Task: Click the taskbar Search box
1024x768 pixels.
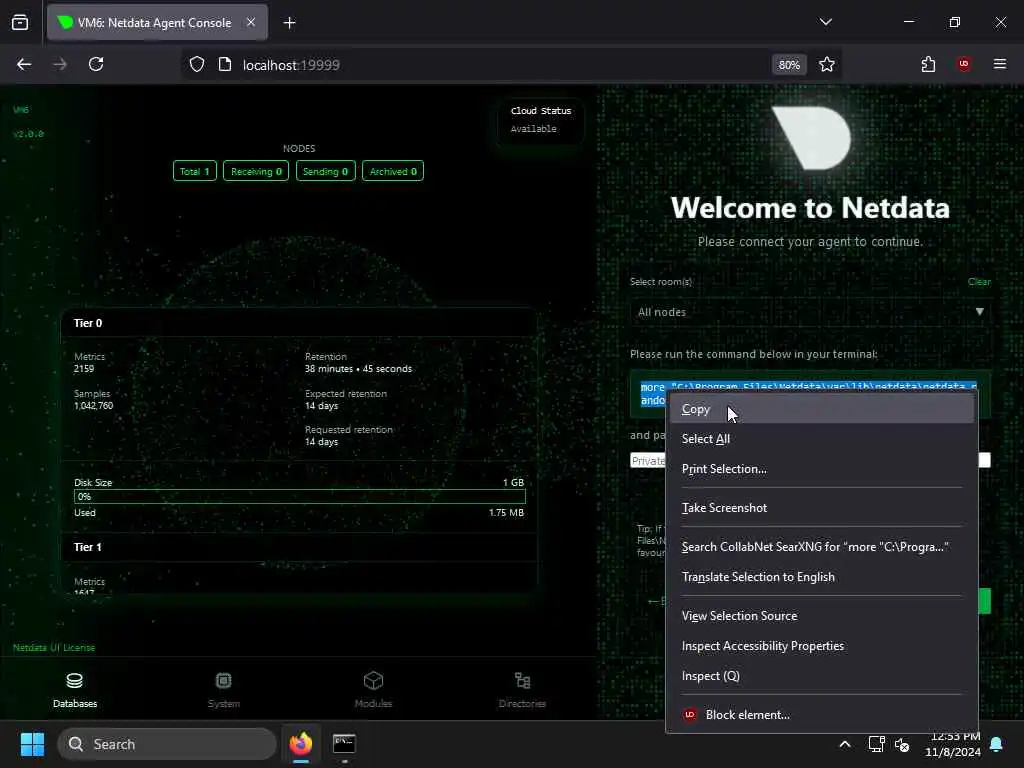Action: pyautogui.click(x=167, y=744)
